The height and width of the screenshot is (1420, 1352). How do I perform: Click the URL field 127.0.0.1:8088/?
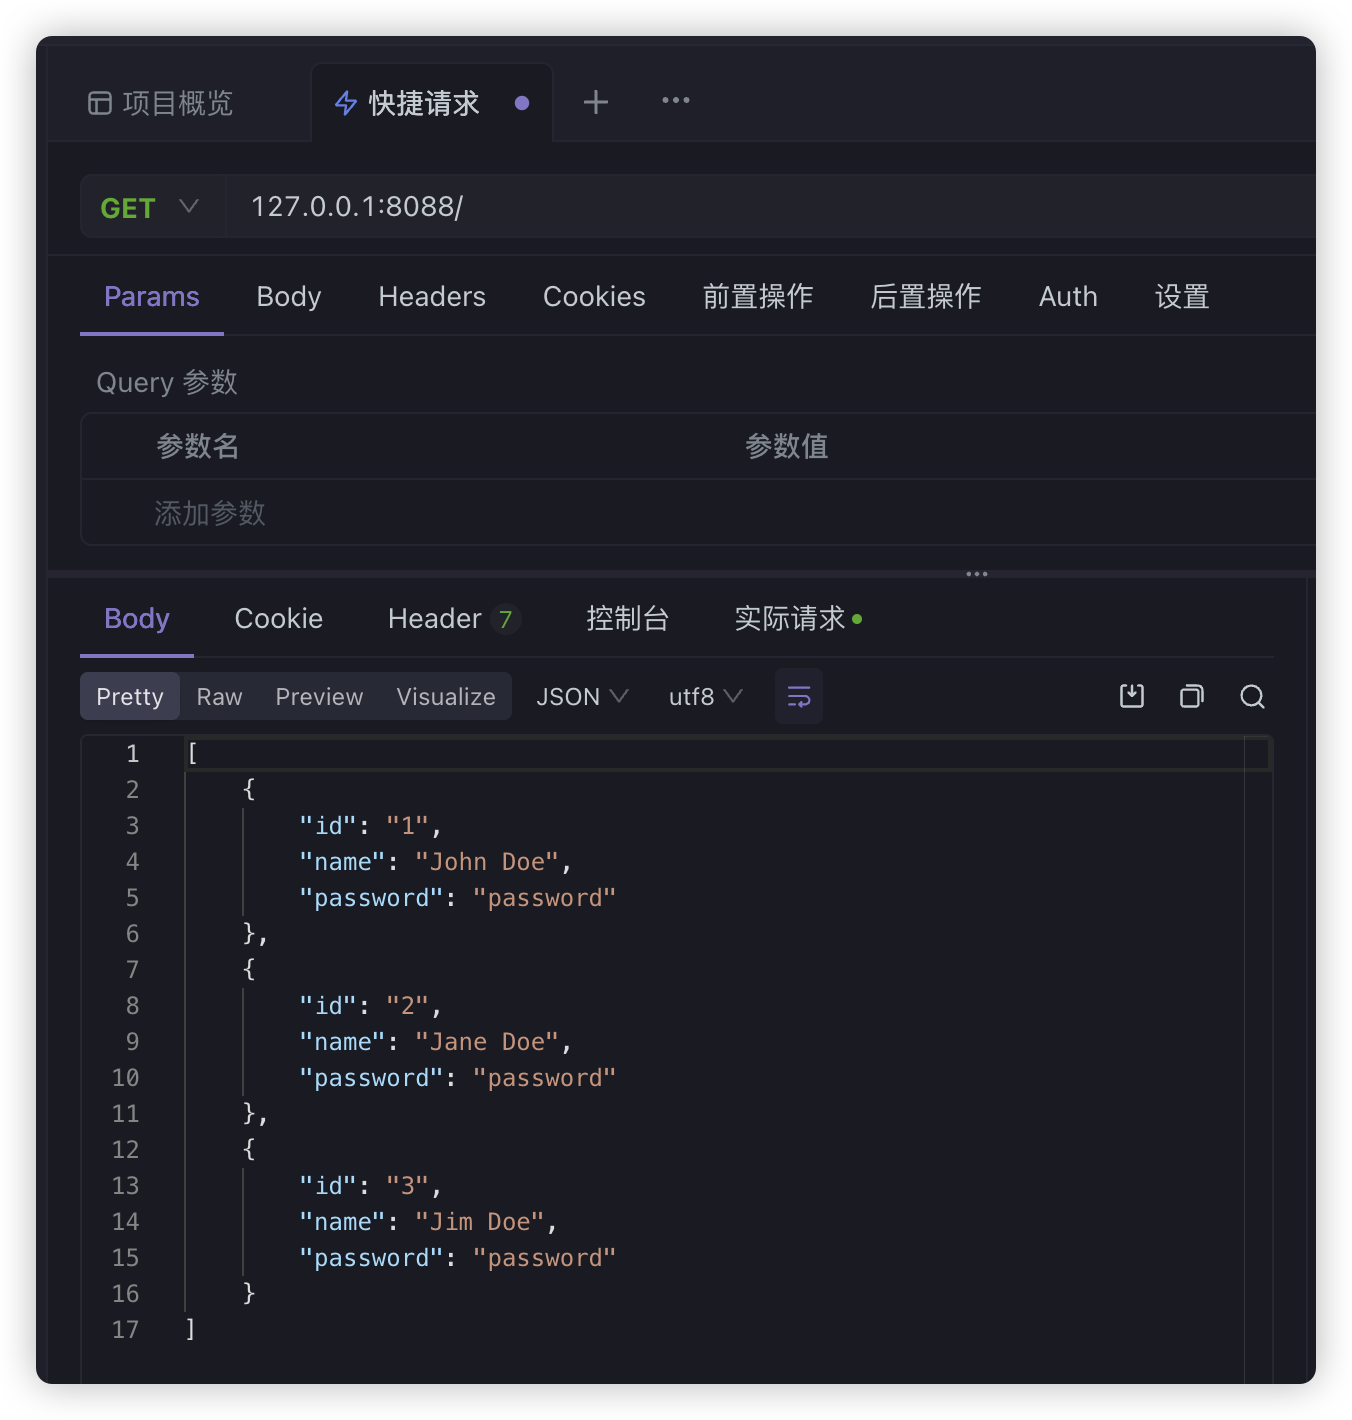pos(700,207)
